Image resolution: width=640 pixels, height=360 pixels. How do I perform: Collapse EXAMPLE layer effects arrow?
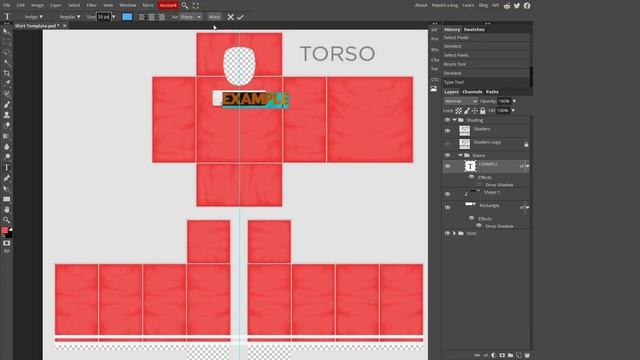coord(527,166)
